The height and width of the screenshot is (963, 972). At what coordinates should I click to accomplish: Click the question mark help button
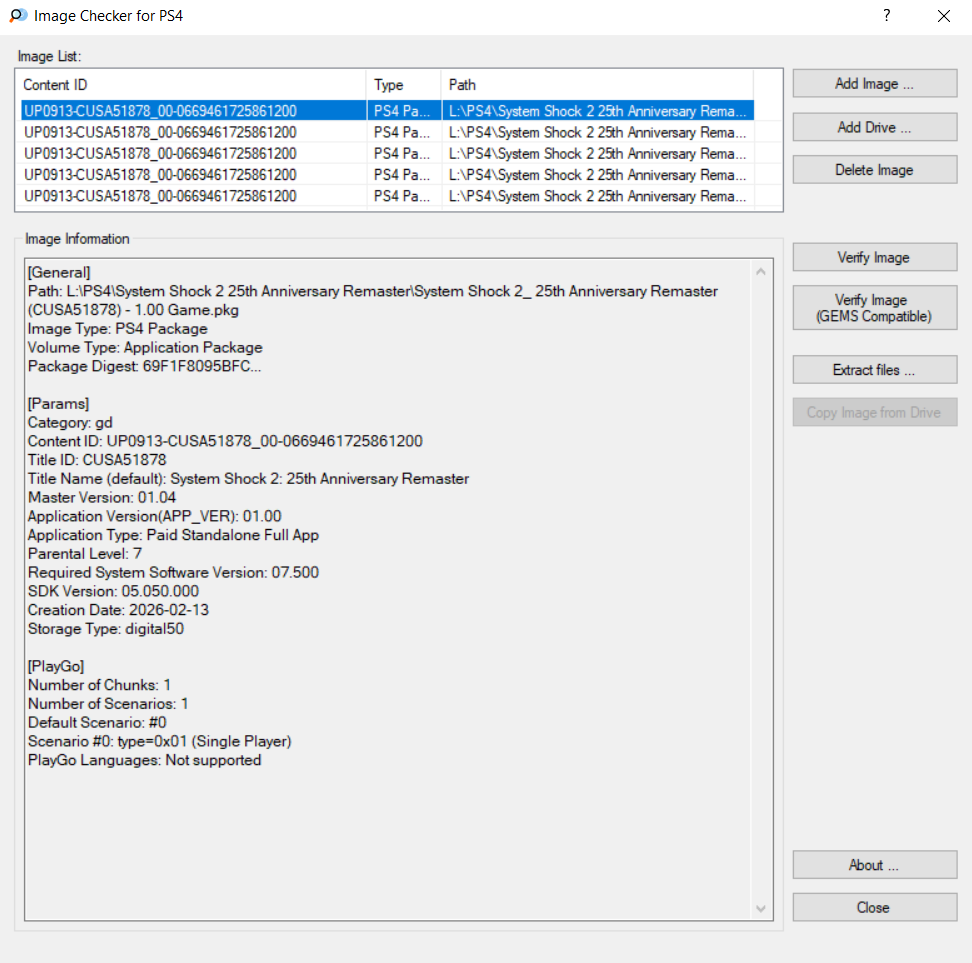[x=886, y=16]
